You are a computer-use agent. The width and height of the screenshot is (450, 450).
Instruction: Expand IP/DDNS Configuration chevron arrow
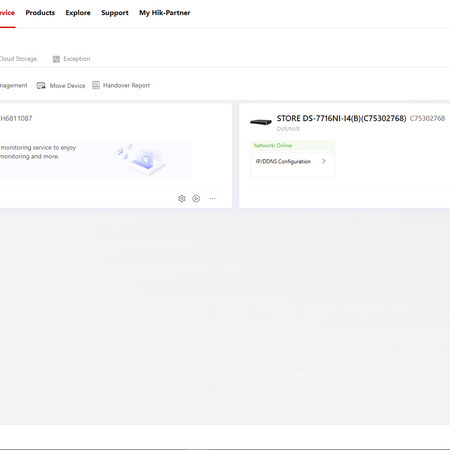point(324,161)
